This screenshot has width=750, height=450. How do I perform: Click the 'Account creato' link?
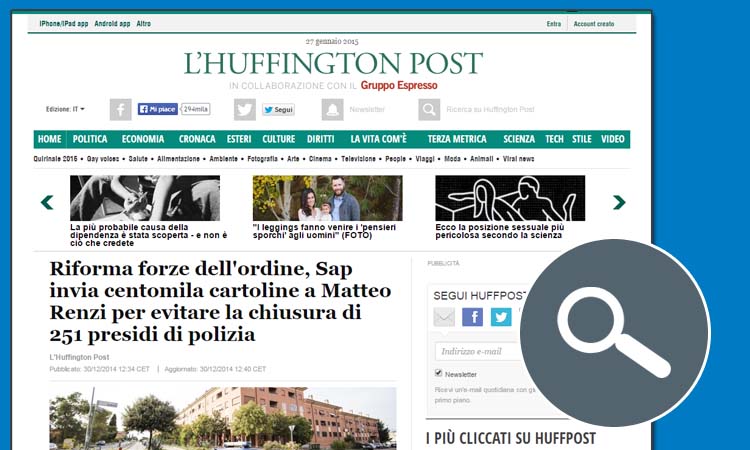click(594, 24)
